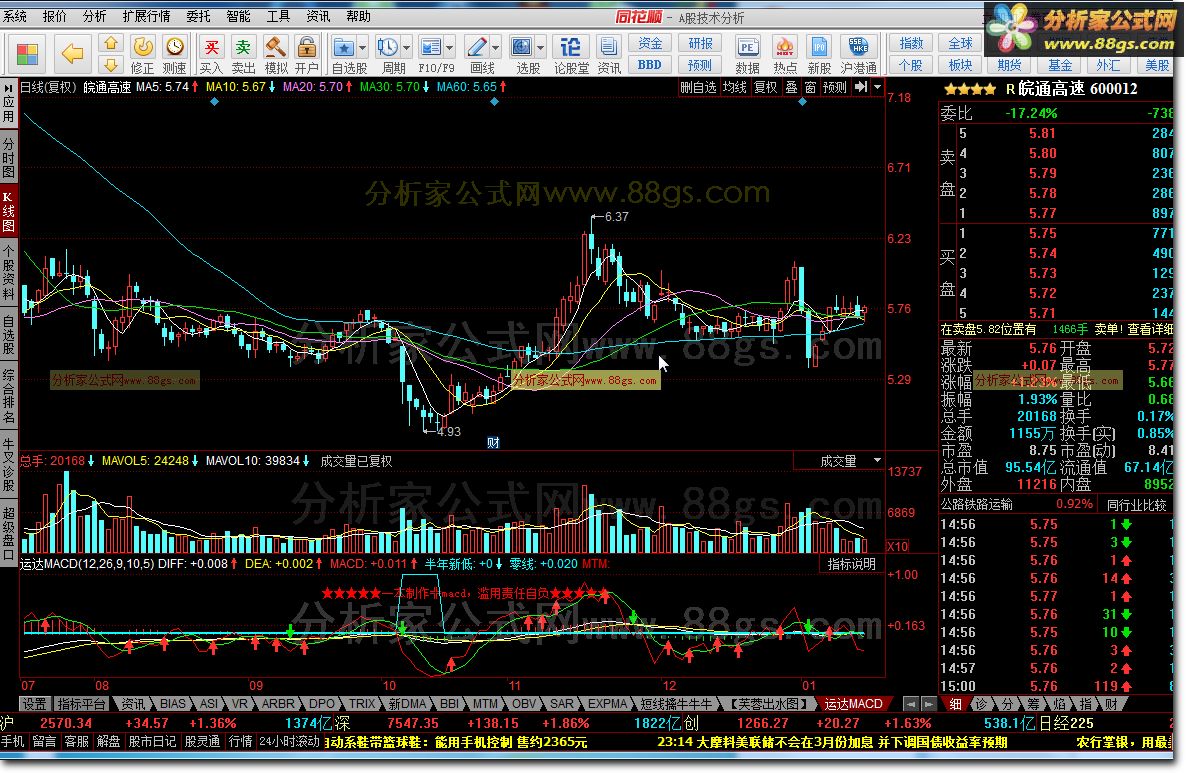1186x773 pixels.
Task: Click the 卖出 sell icon
Action: pos(243,54)
